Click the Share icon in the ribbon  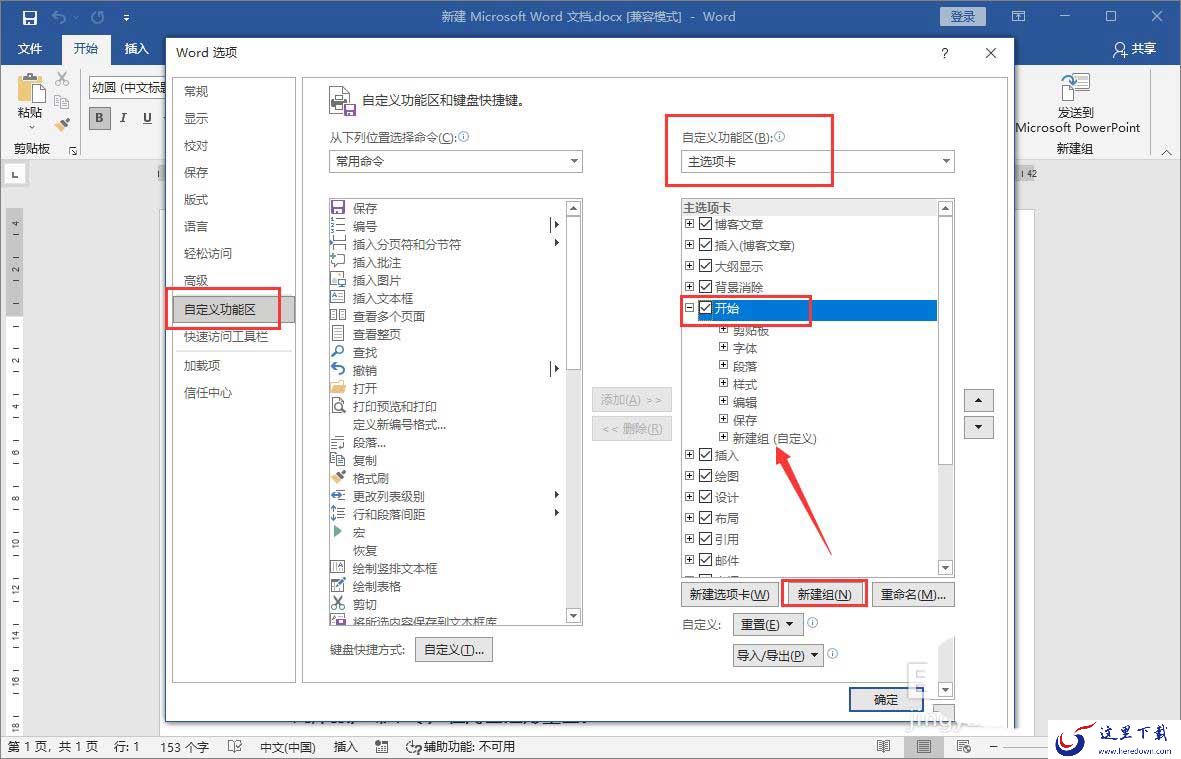[1120, 50]
